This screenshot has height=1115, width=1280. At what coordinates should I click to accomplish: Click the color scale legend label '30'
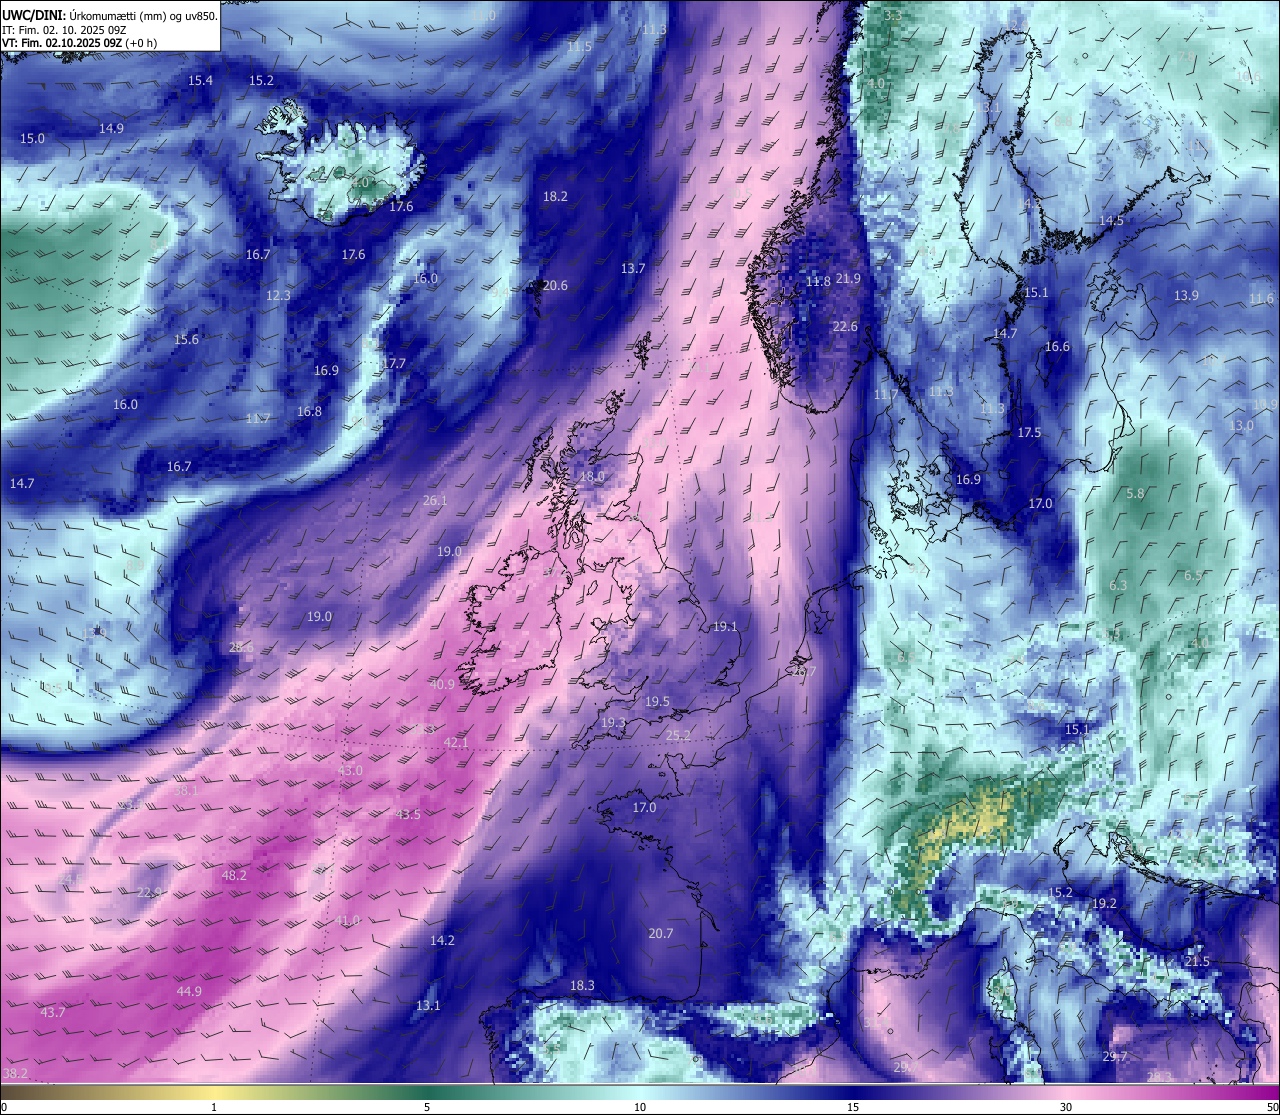(1066, 1107)
